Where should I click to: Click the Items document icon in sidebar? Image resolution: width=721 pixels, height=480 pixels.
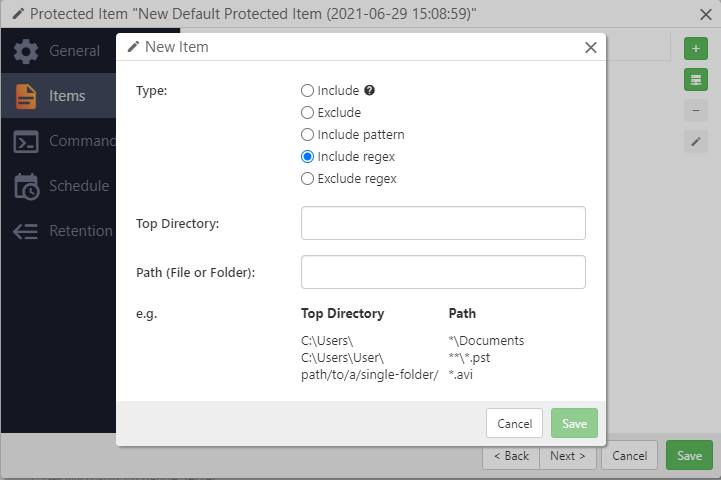pos(26,96)
